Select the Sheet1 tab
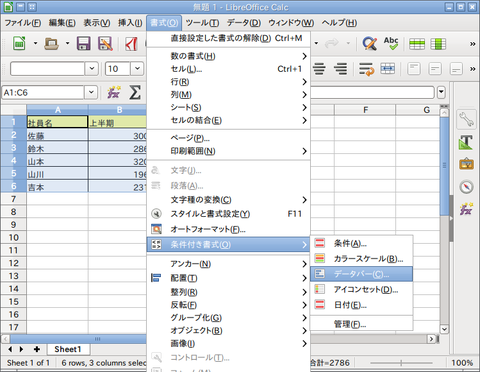Image resolution: width=480 pixels, height=372 pixels. [x=68, y=349]
